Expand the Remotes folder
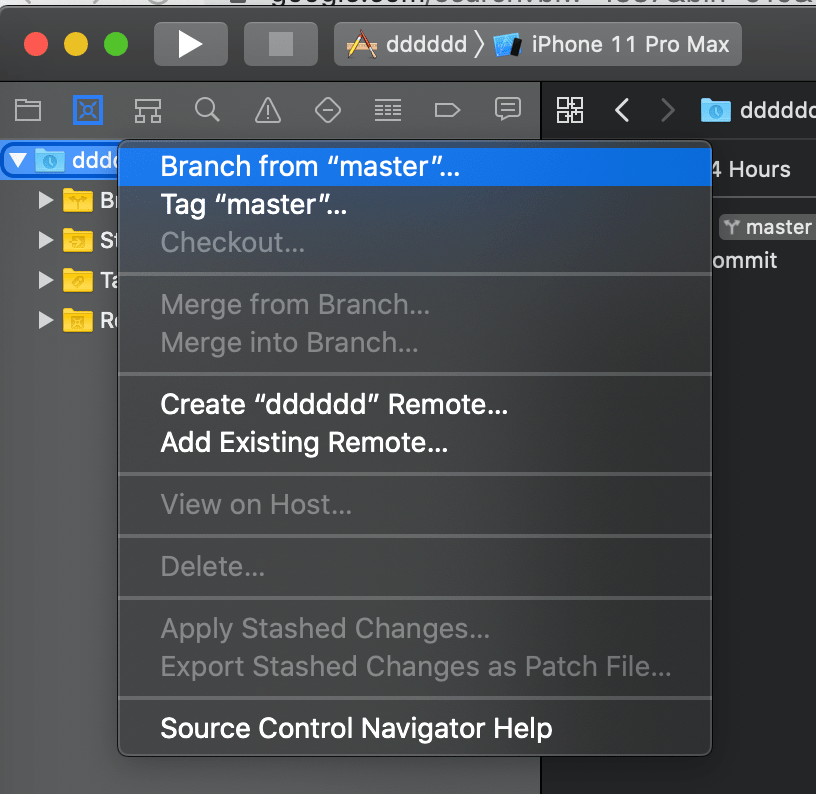The height and width of the screenshot is (794, 816). tap(45, 320)
